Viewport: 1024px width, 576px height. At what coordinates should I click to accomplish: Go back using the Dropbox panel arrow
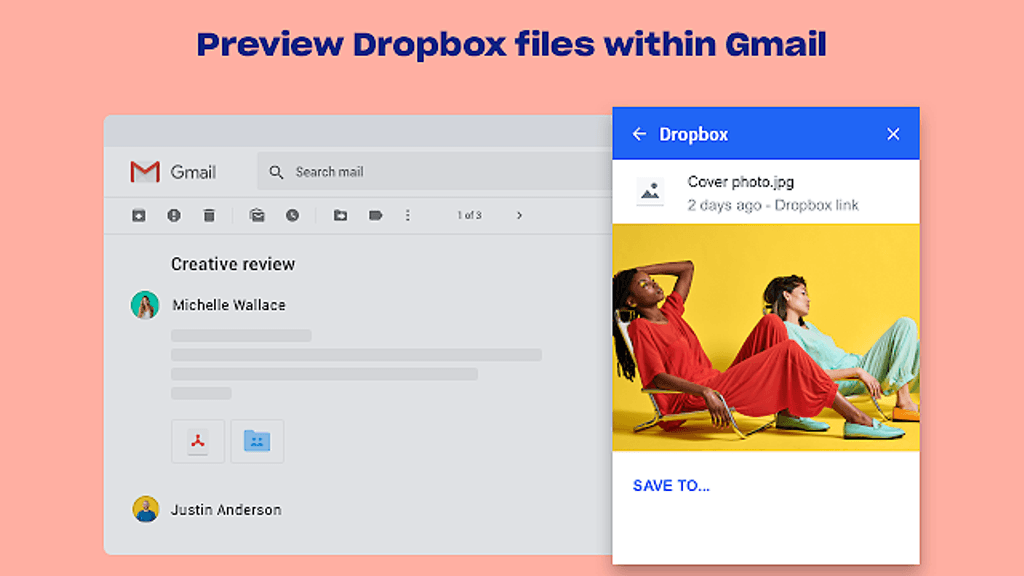pos(640,134)
